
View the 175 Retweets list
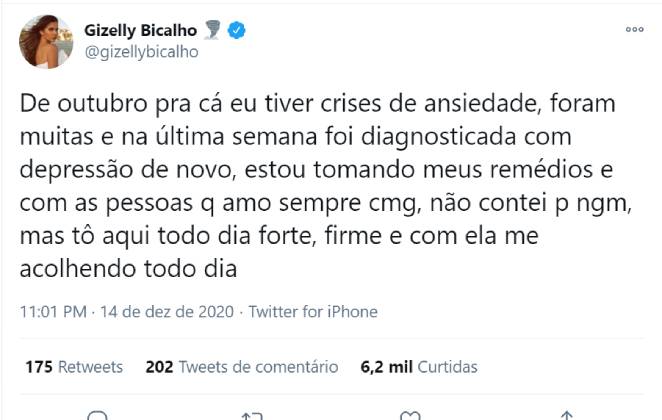(x=74, y=367)
